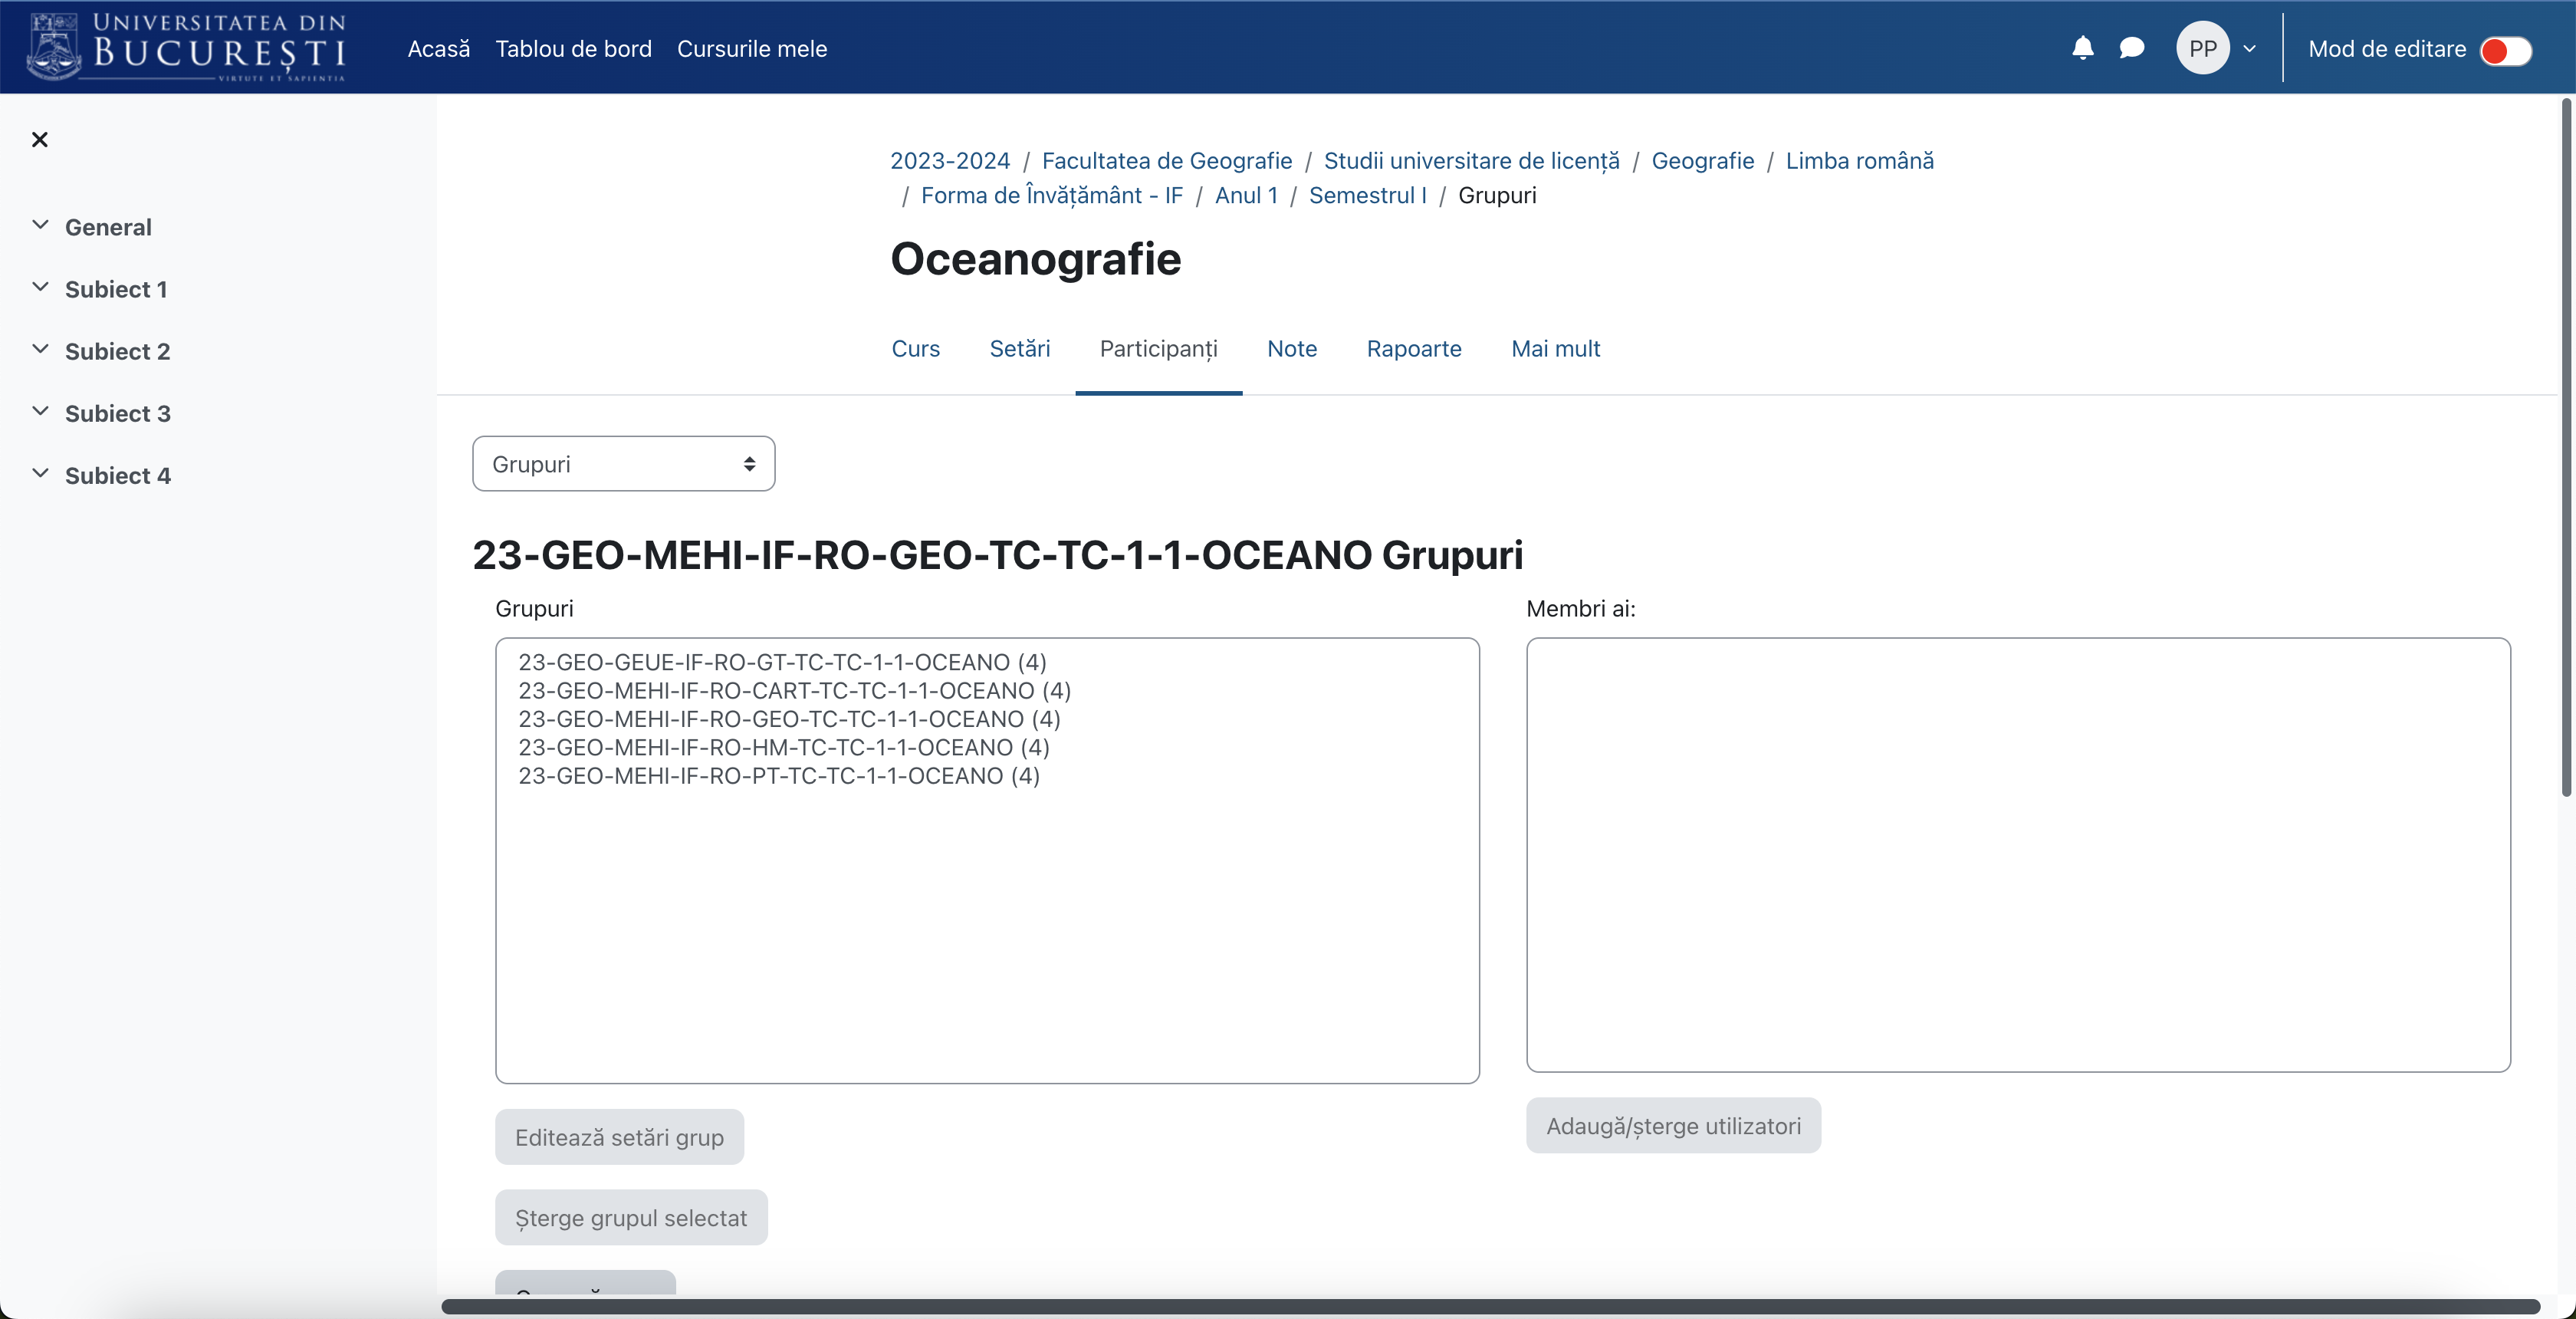Switch to the Setări tab

point(1019,348)
